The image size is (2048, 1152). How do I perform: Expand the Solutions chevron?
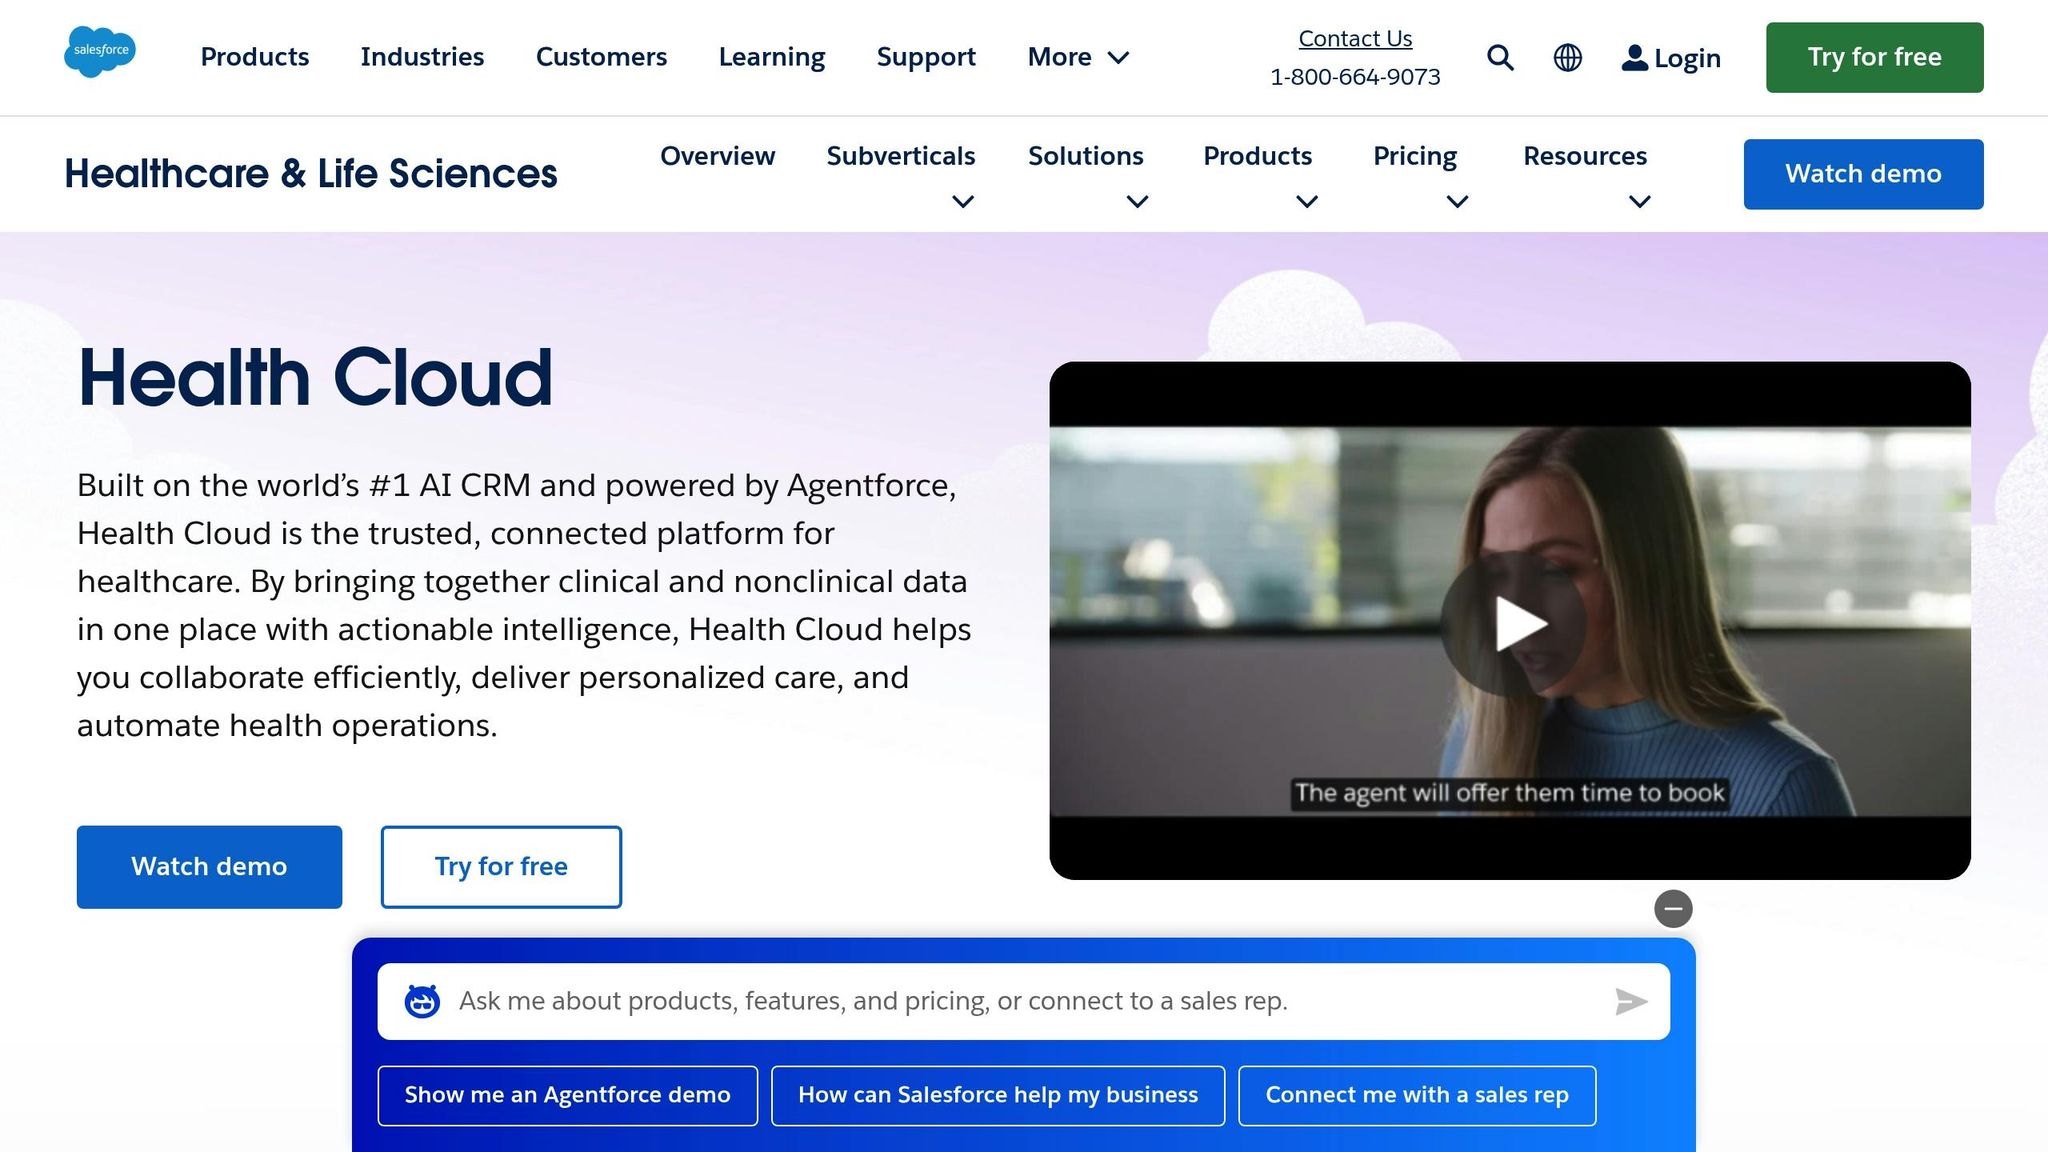click(1137, 202)
